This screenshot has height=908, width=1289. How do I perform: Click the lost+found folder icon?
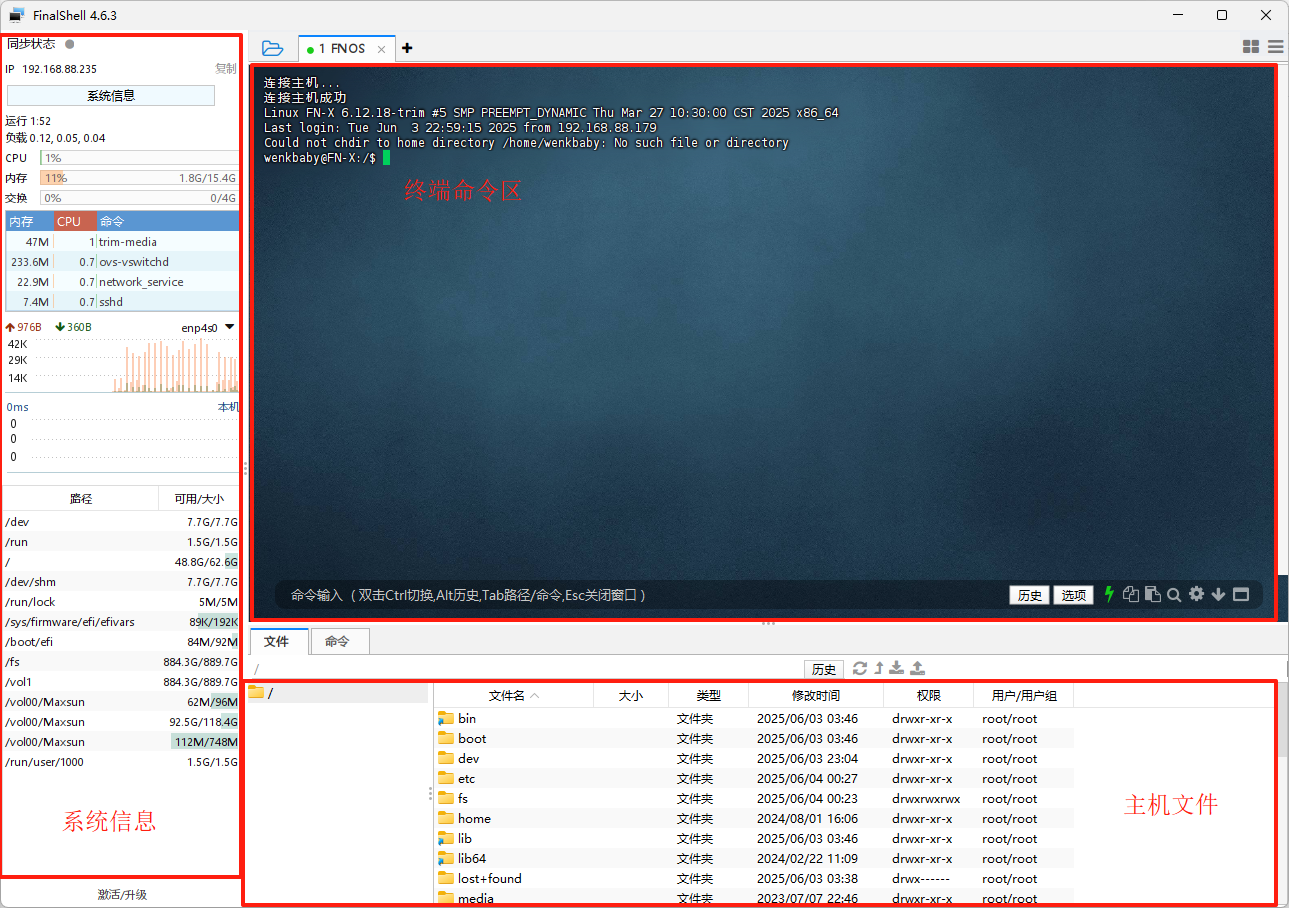coord(446,878)
